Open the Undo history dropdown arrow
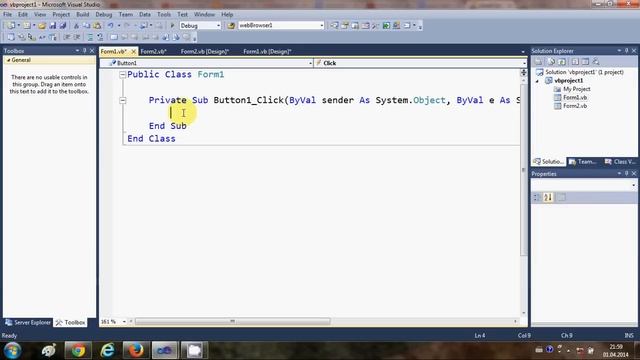 (119, 25)
